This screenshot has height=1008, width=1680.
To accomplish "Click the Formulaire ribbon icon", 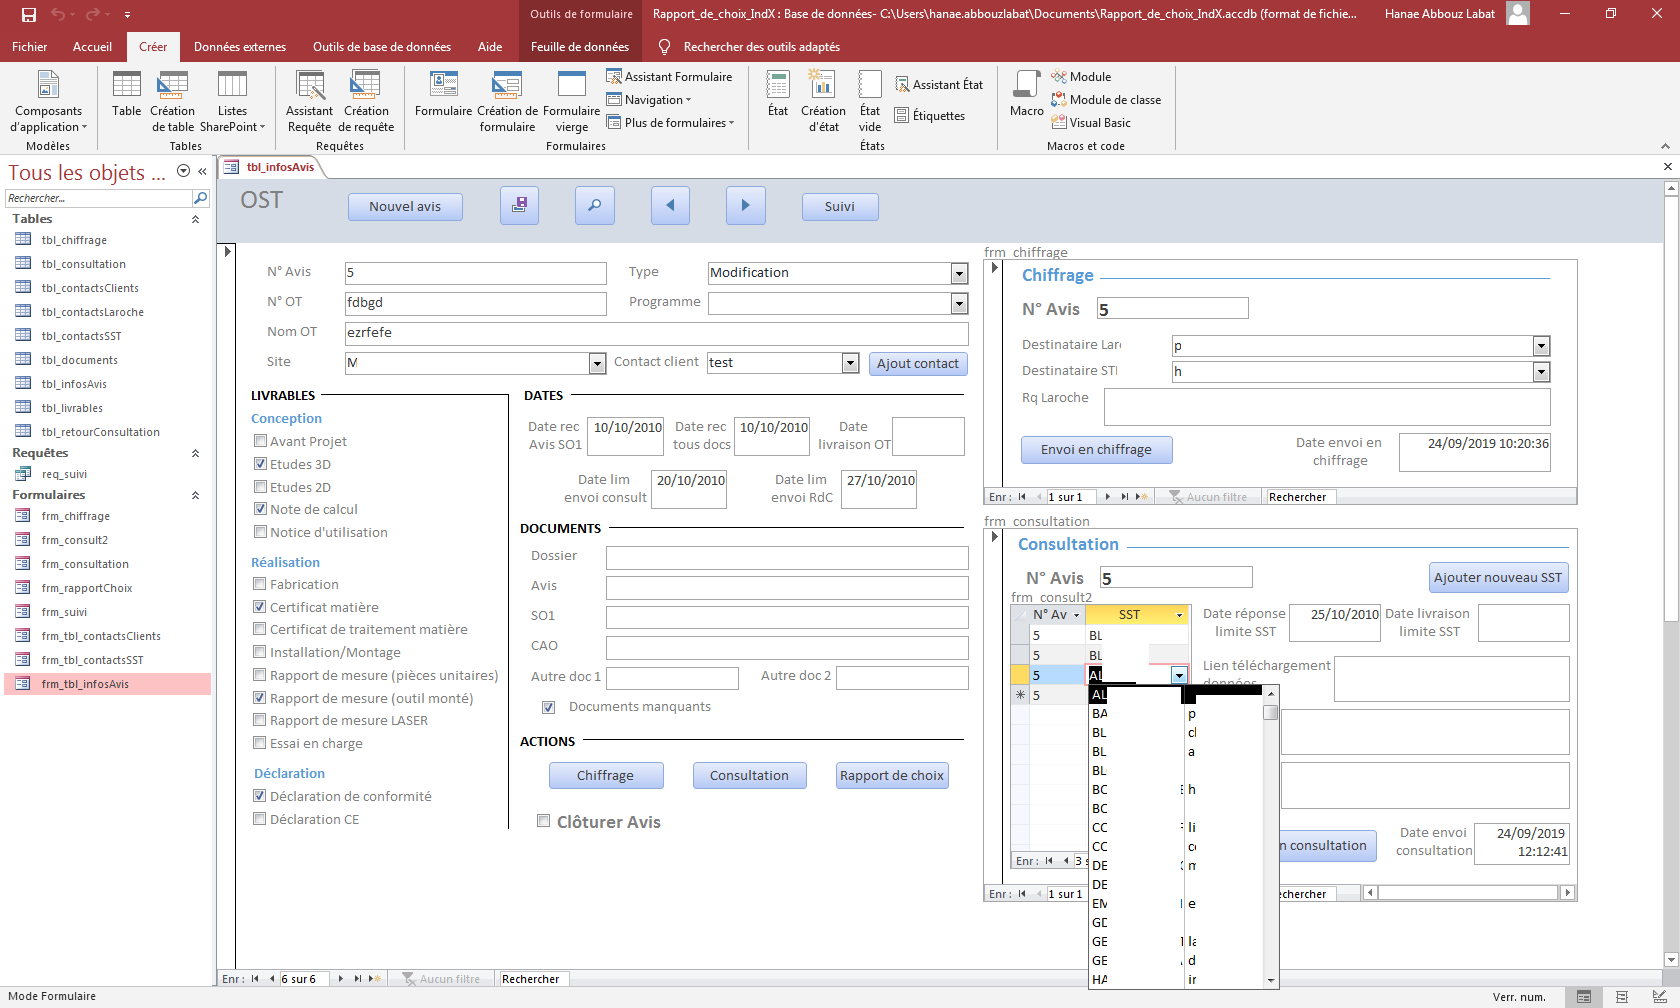I will click(x=443, y=95).
